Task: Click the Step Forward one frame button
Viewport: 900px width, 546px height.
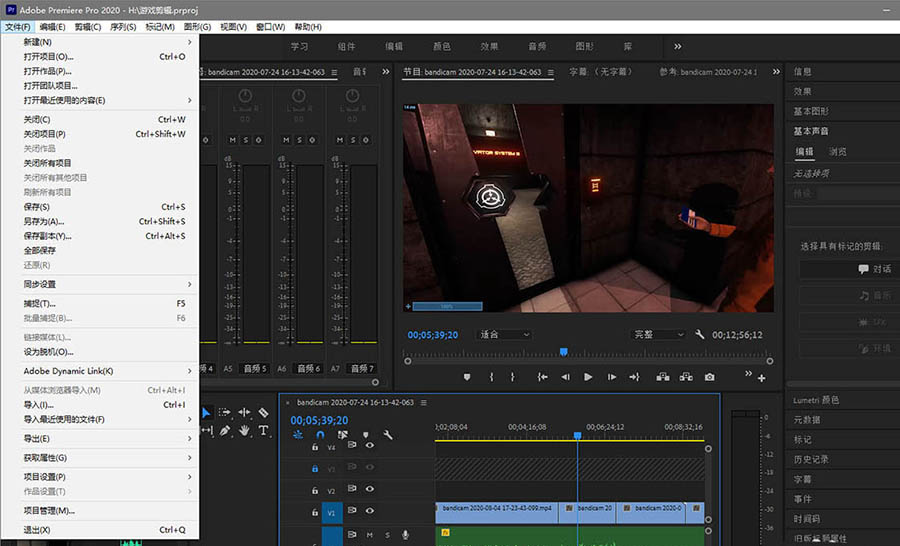Action: tap(611, 377)
